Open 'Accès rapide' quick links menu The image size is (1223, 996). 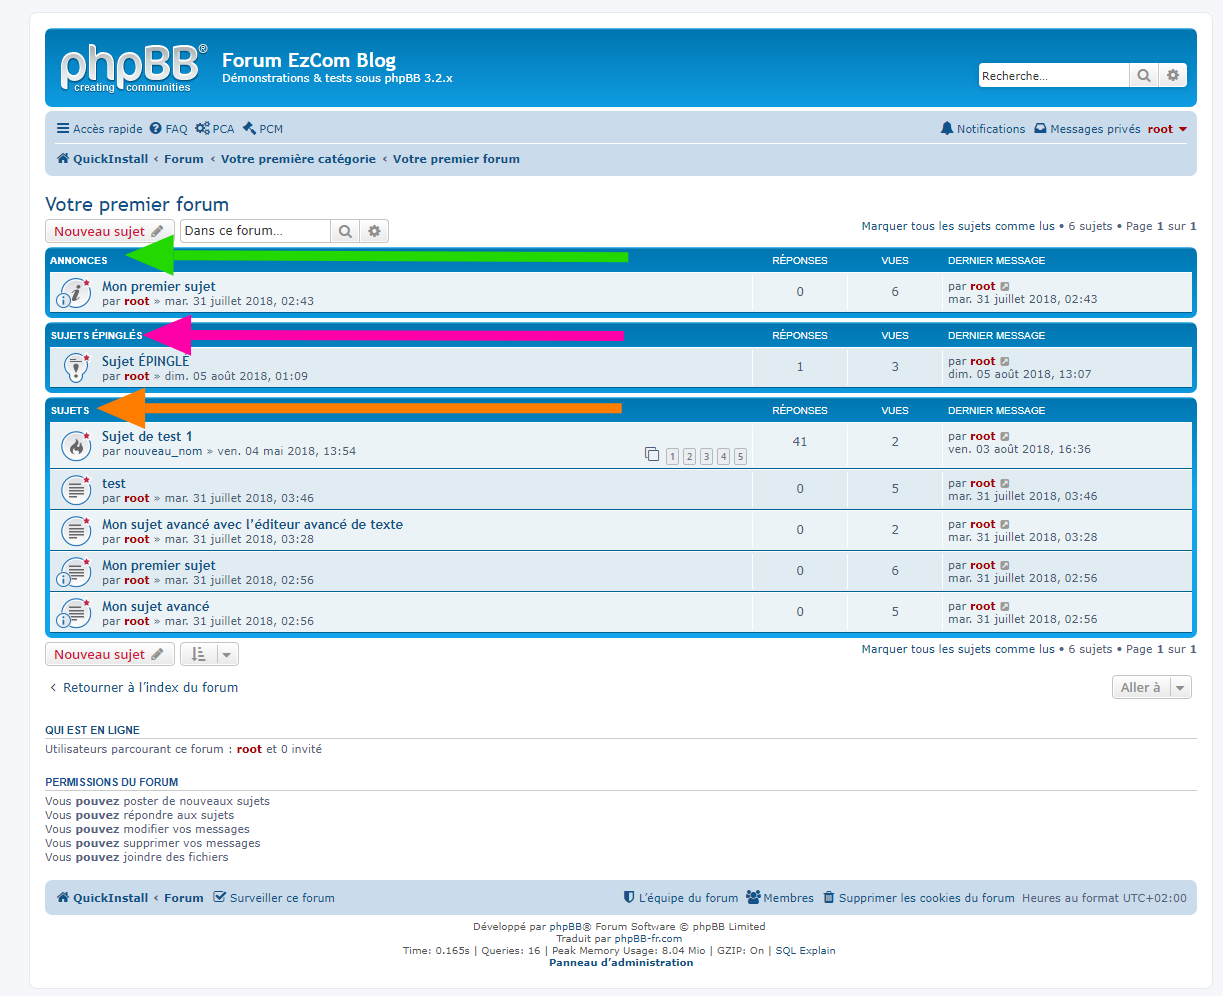pyautogui.click(x=99, y=129)
